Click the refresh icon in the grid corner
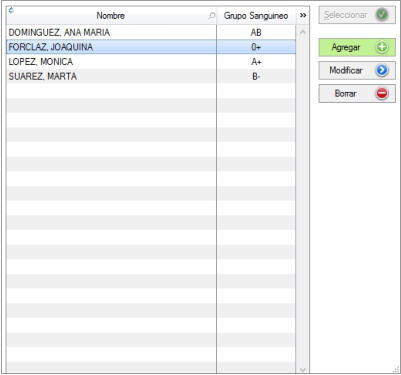The image size is (401, 375). coord(11,10)
